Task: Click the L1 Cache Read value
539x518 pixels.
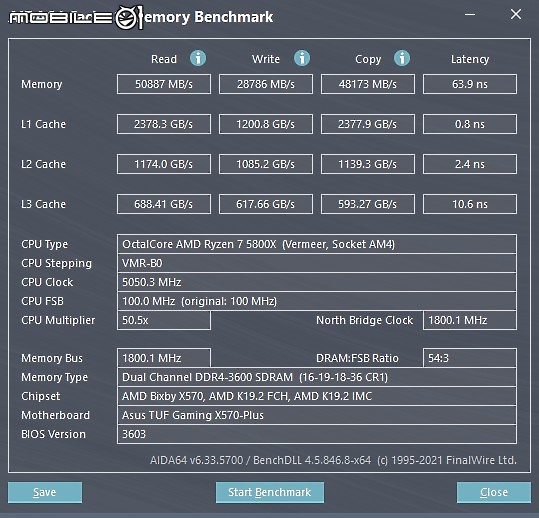Action: 164,124
